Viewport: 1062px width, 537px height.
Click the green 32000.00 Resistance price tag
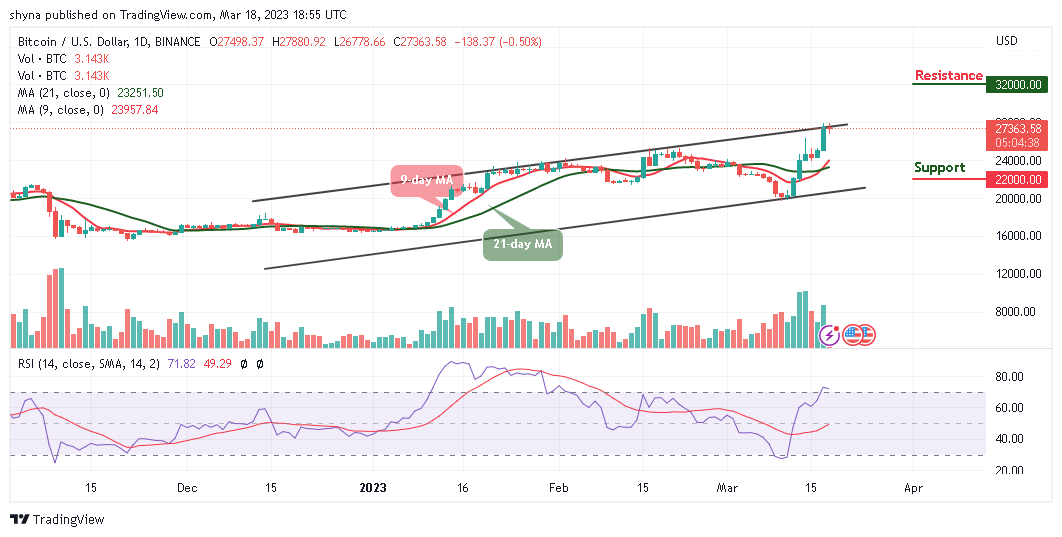(x=1018, y=86)
